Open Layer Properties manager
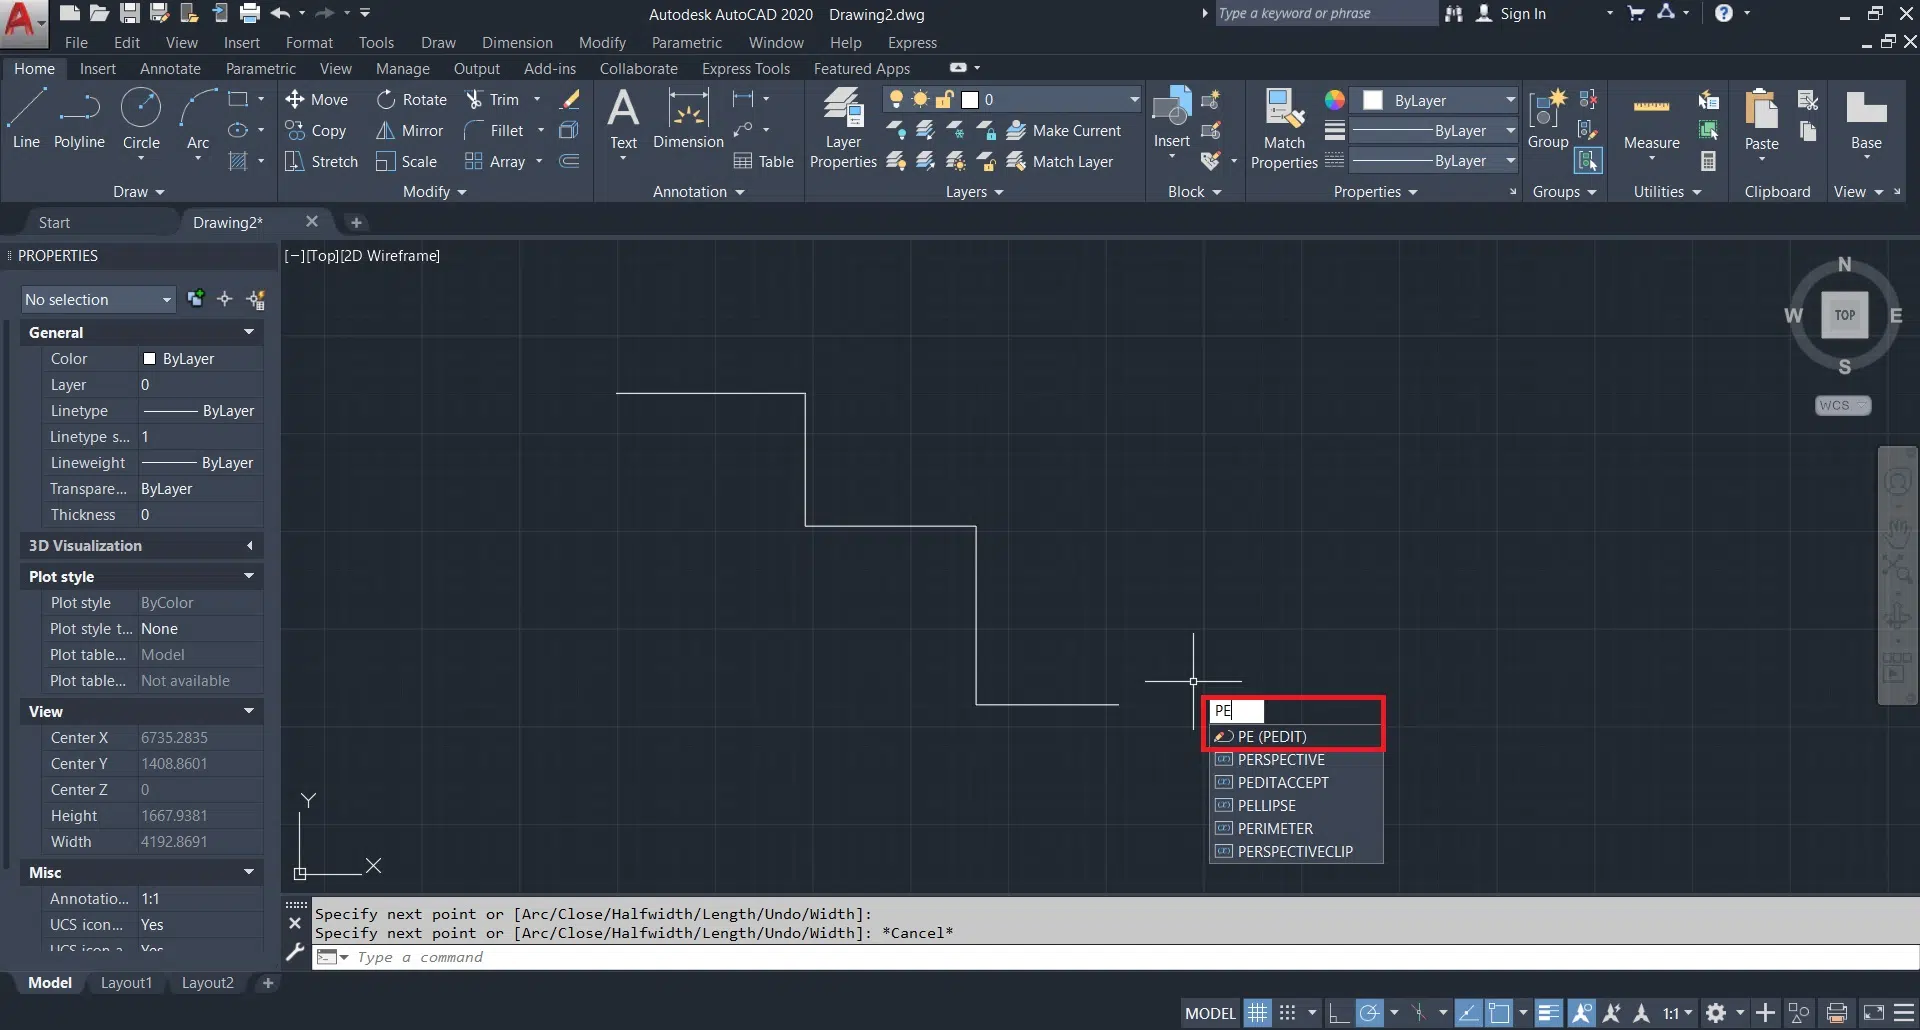Image resolution: width=1920 pixels, height=1030 pixels. click(843, 128)
